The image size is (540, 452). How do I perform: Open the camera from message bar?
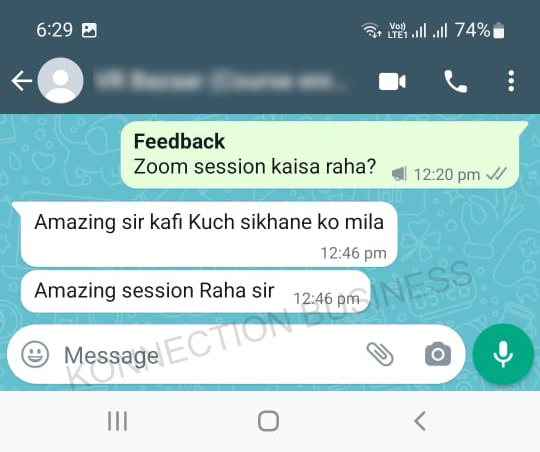438,354
